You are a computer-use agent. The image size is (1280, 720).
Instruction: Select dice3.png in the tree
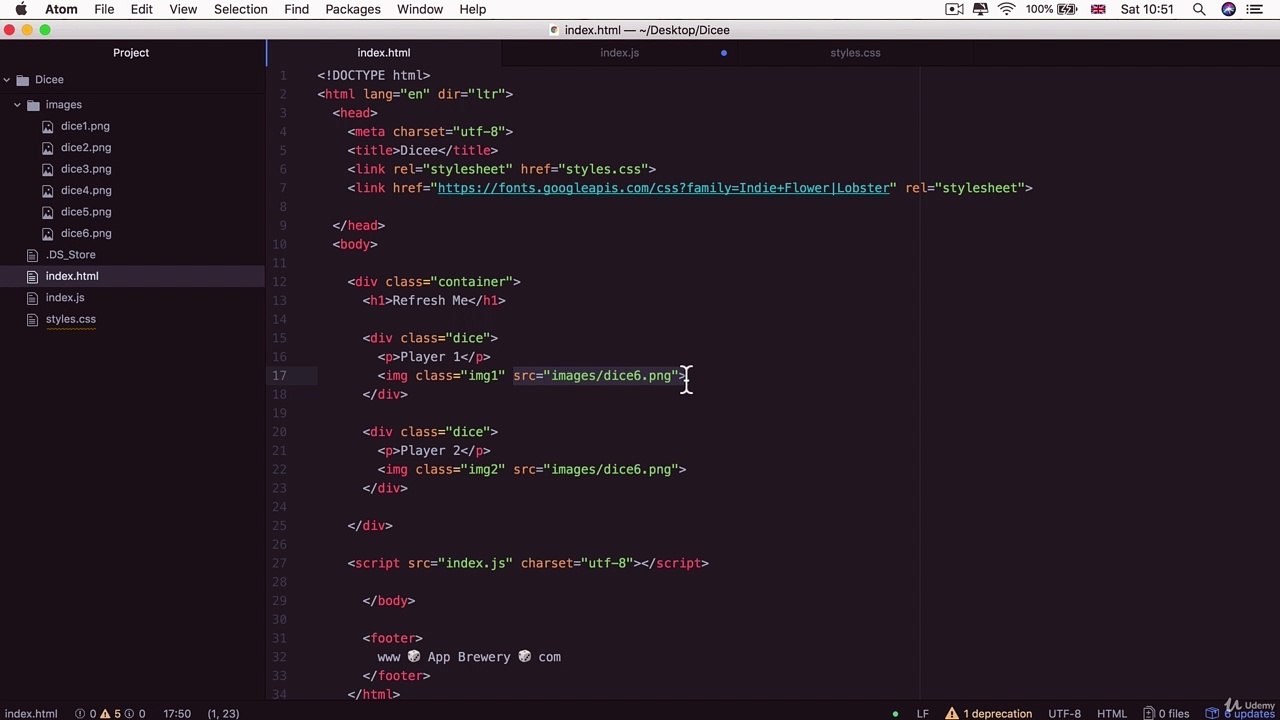[x=86, y=169]
